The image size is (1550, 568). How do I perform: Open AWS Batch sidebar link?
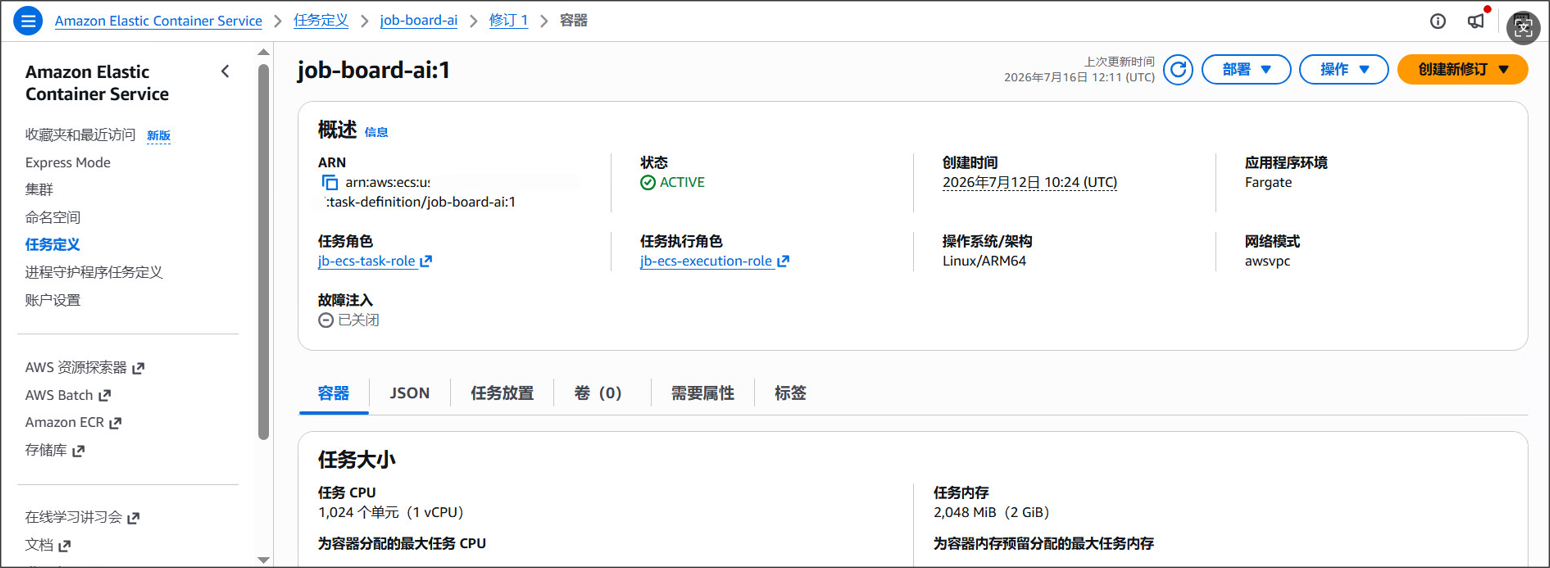click(x=59, y=395)
